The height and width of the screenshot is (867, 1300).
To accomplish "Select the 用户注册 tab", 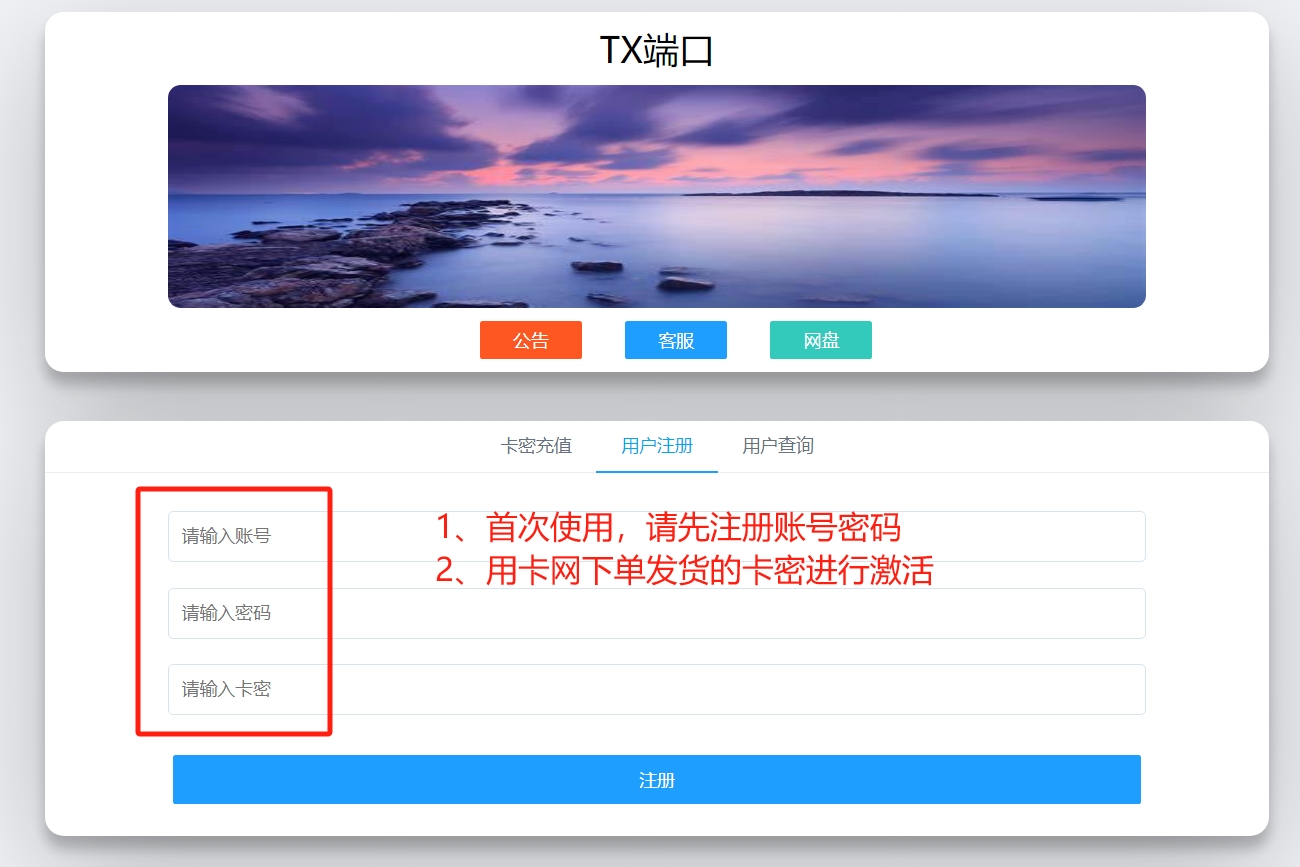I will click(x=657, y=446).
